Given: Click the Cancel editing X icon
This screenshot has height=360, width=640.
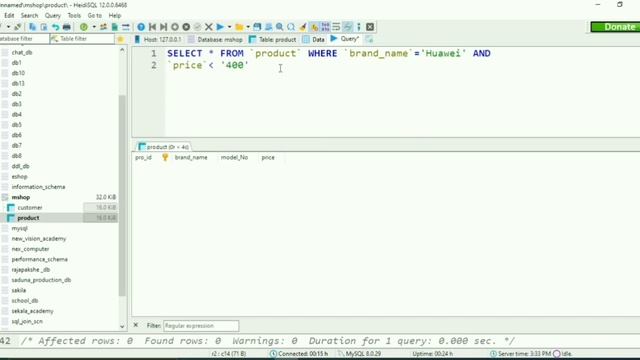Looking at the screenshot, I should 209,27.
